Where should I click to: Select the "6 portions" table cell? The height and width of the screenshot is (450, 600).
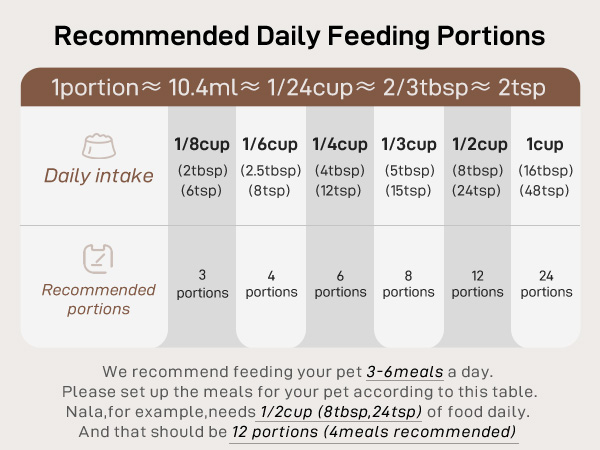[x=339, y=283]
